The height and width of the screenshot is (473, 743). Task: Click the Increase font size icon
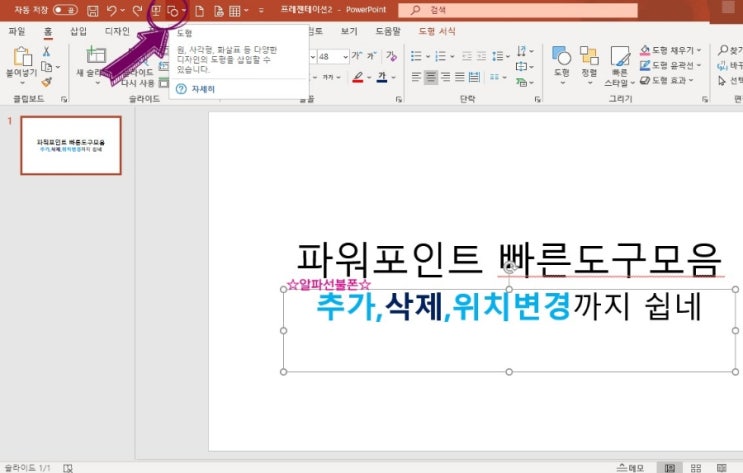click(357, 56)
